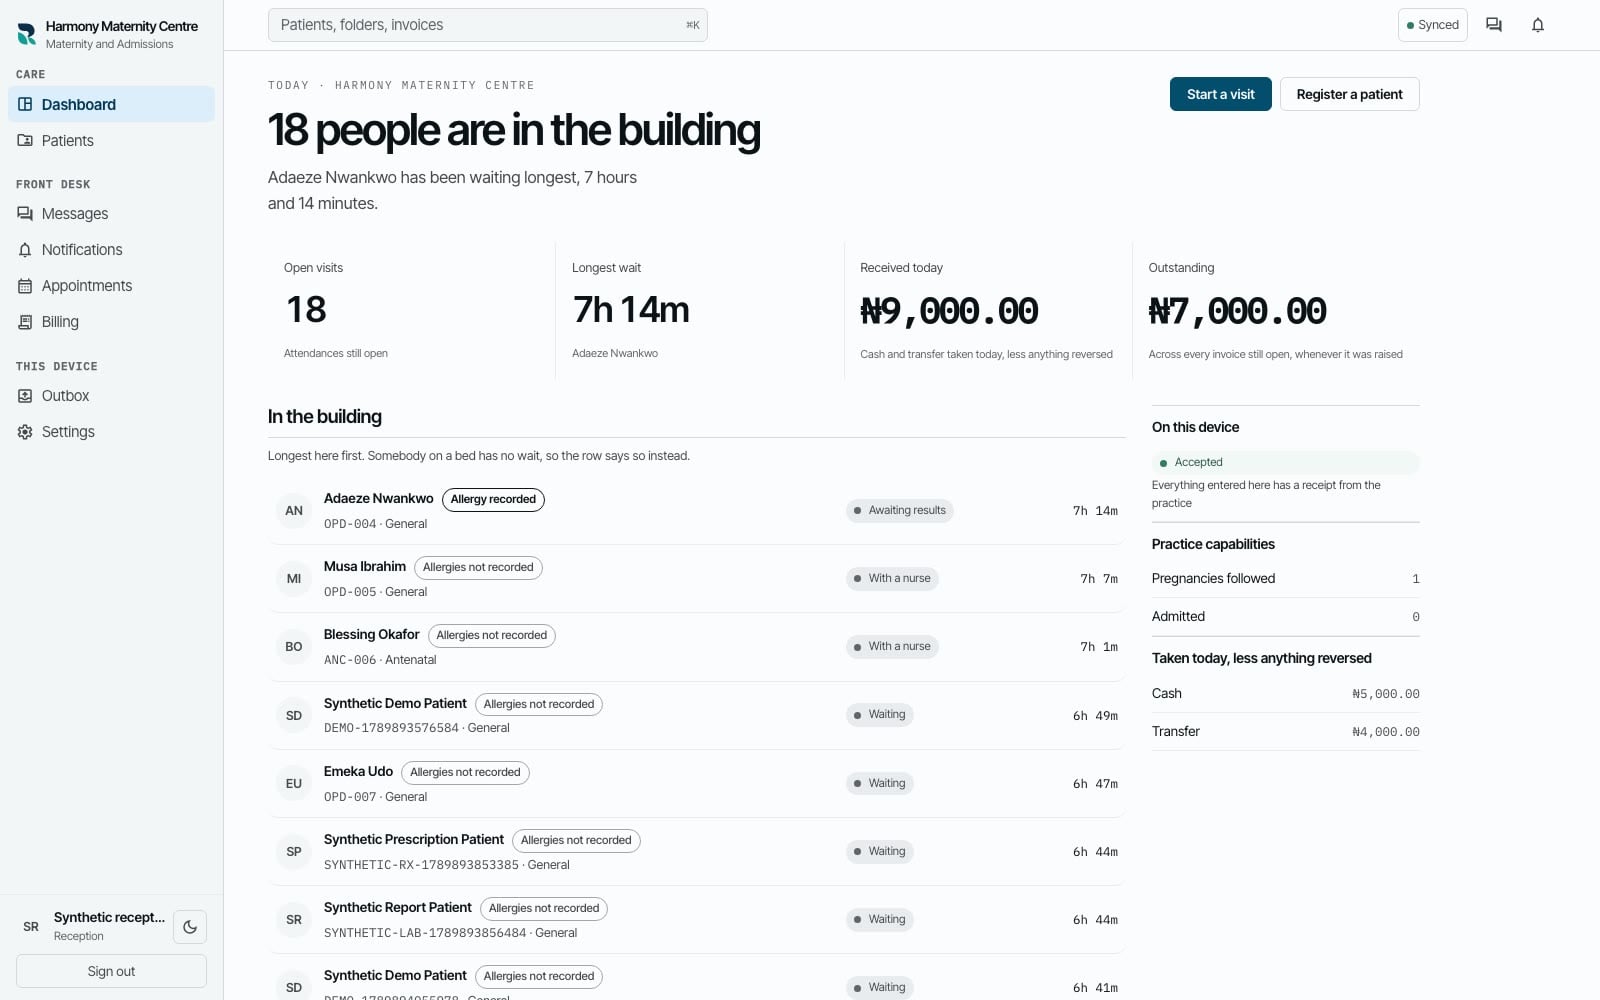Toggle dark mode with the moon icon
This screenshot has height=1000, width=1600.
point(190,927)
